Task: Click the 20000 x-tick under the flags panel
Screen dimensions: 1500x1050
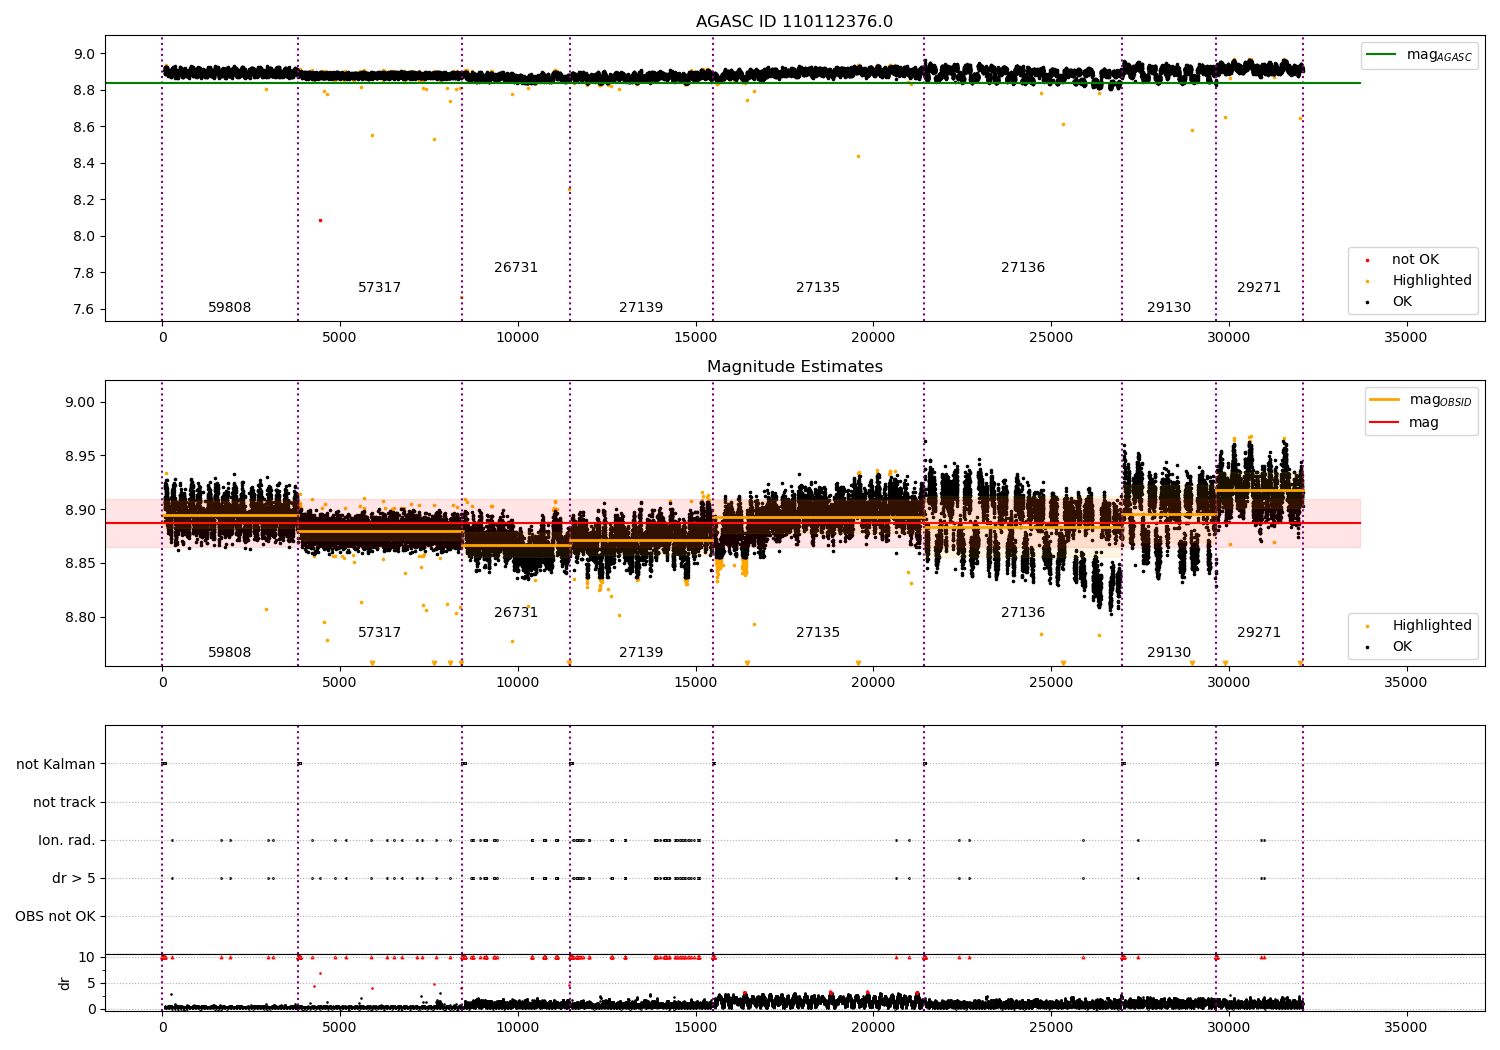Action: coord(873,1028)
